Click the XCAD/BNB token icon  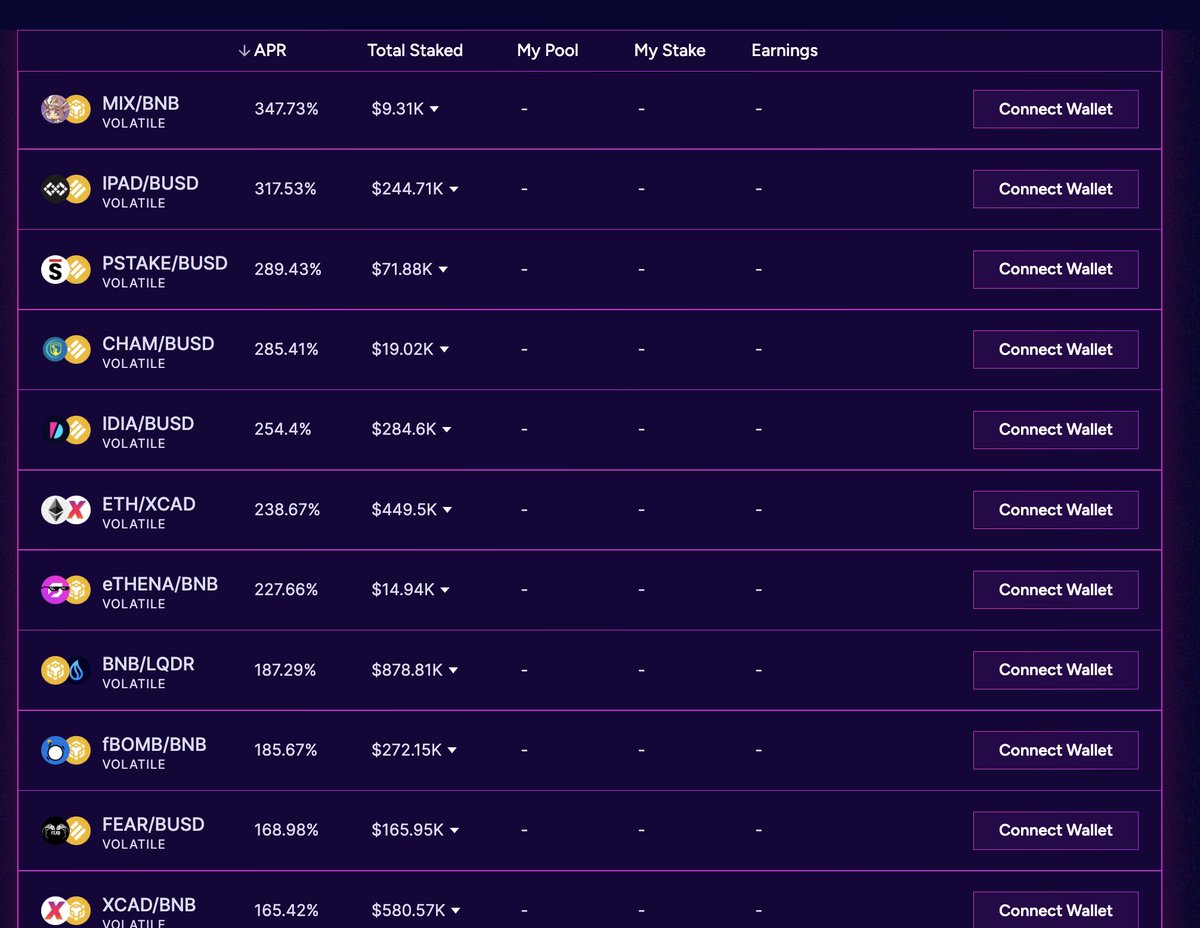(65, 910)
